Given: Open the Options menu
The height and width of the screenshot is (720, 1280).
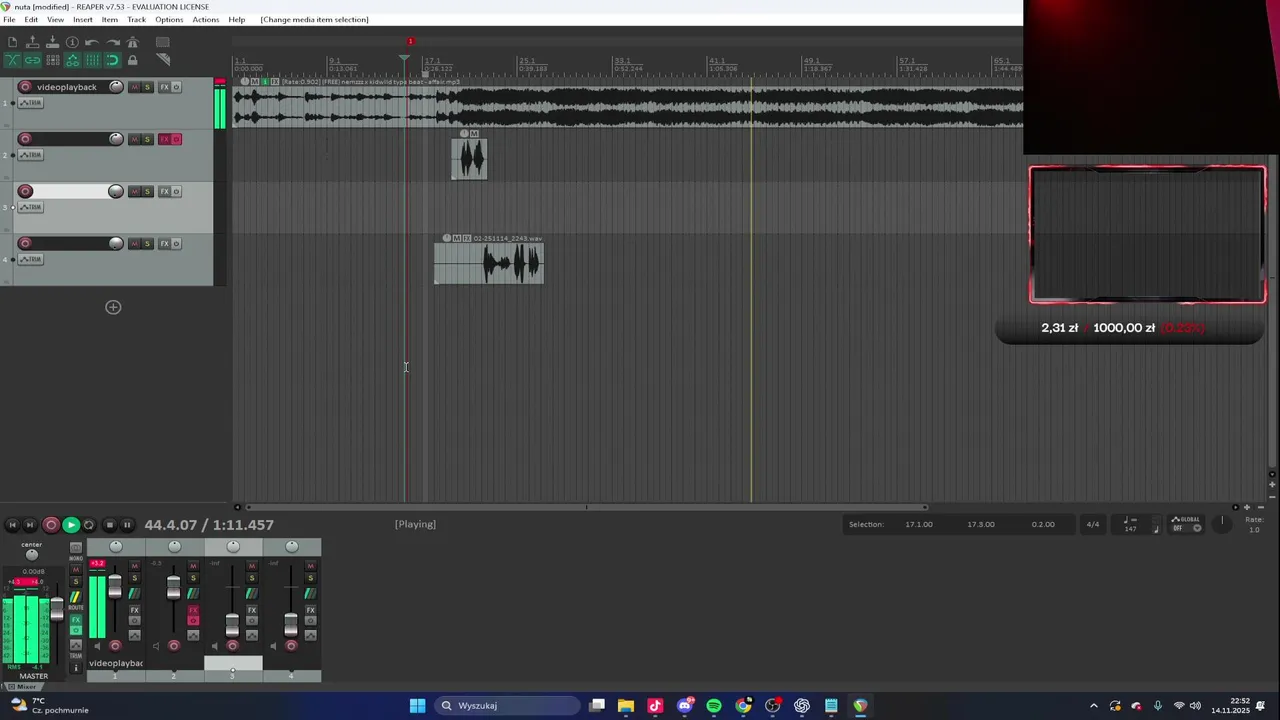Looking at the screenshot, I should click(169, 20).
